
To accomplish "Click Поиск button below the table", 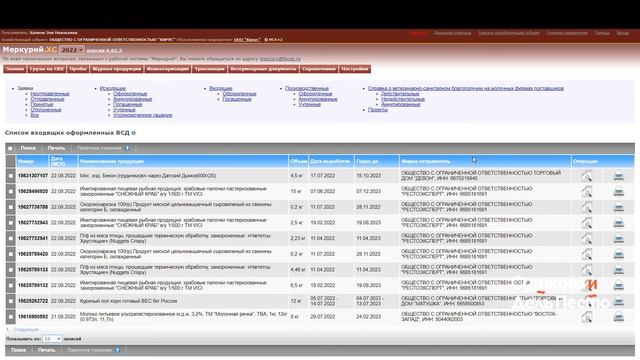I will point(18,350).
